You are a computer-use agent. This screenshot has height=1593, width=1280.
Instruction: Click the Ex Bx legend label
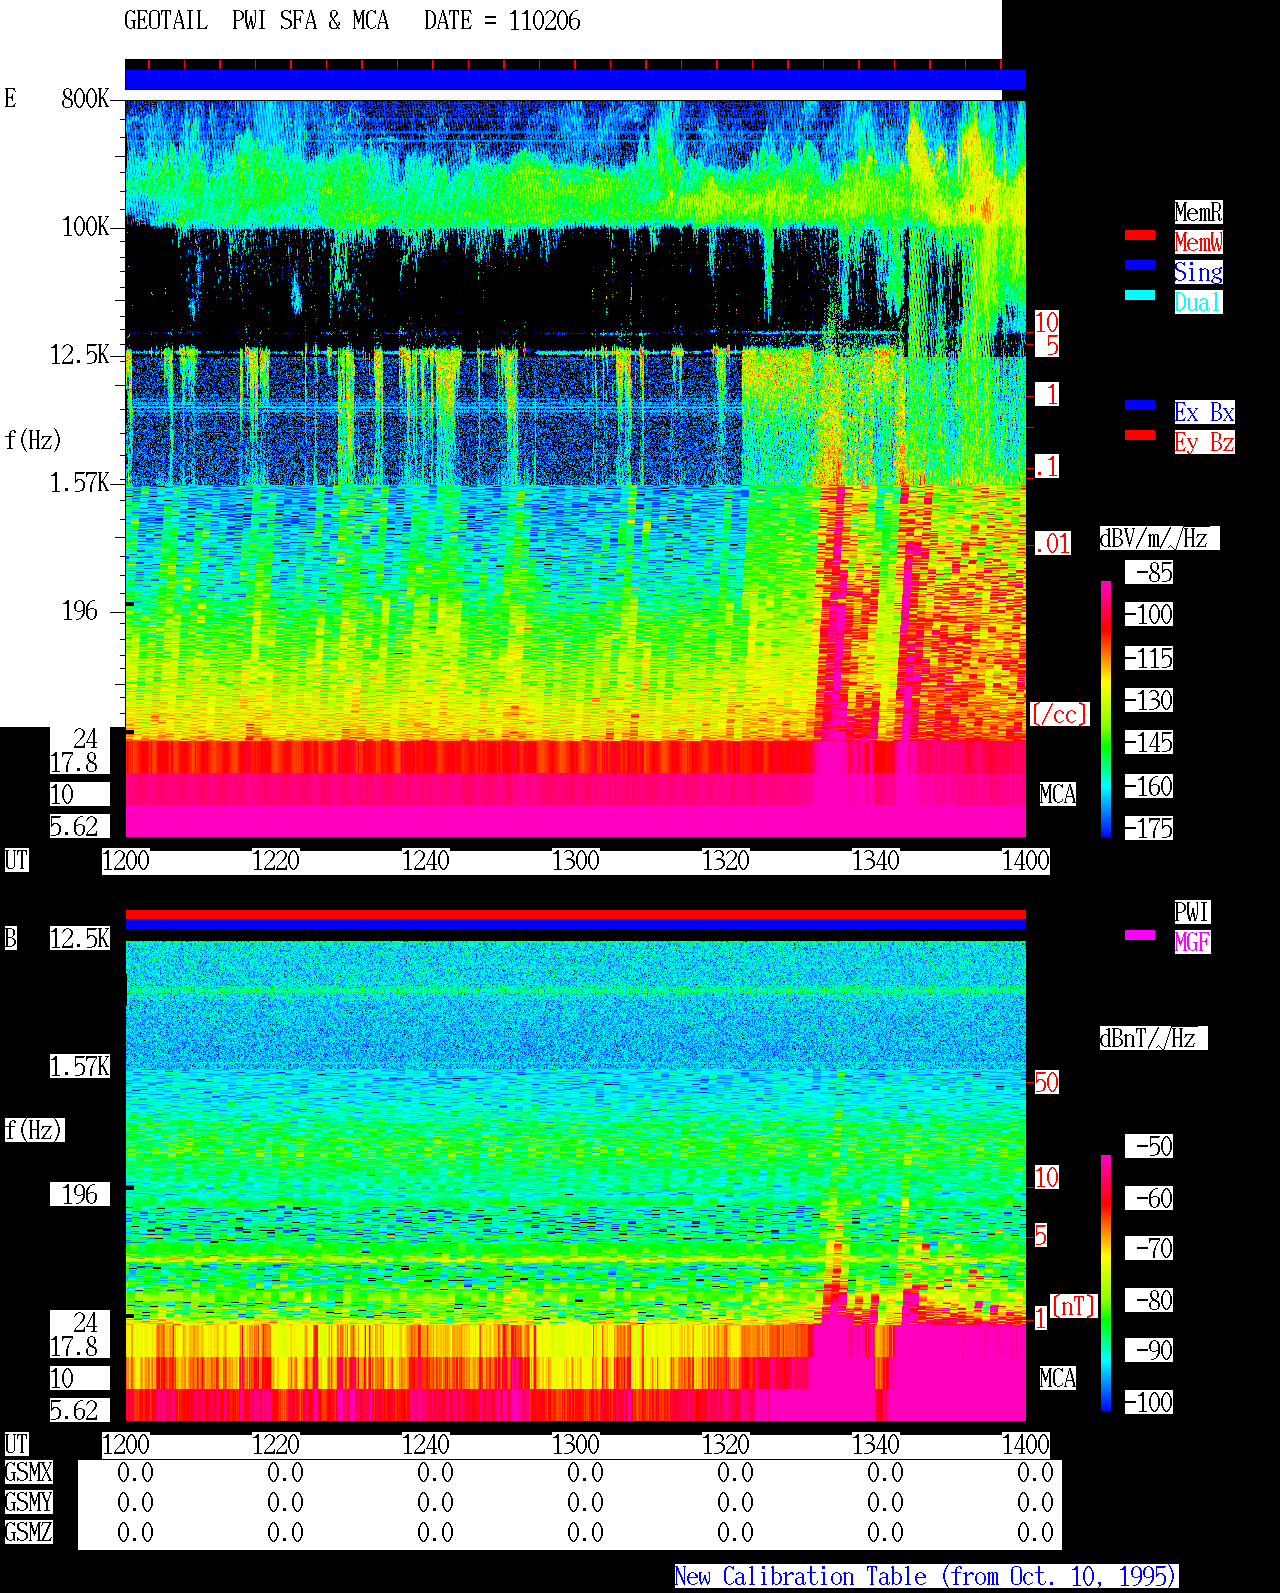point(1204,412)
